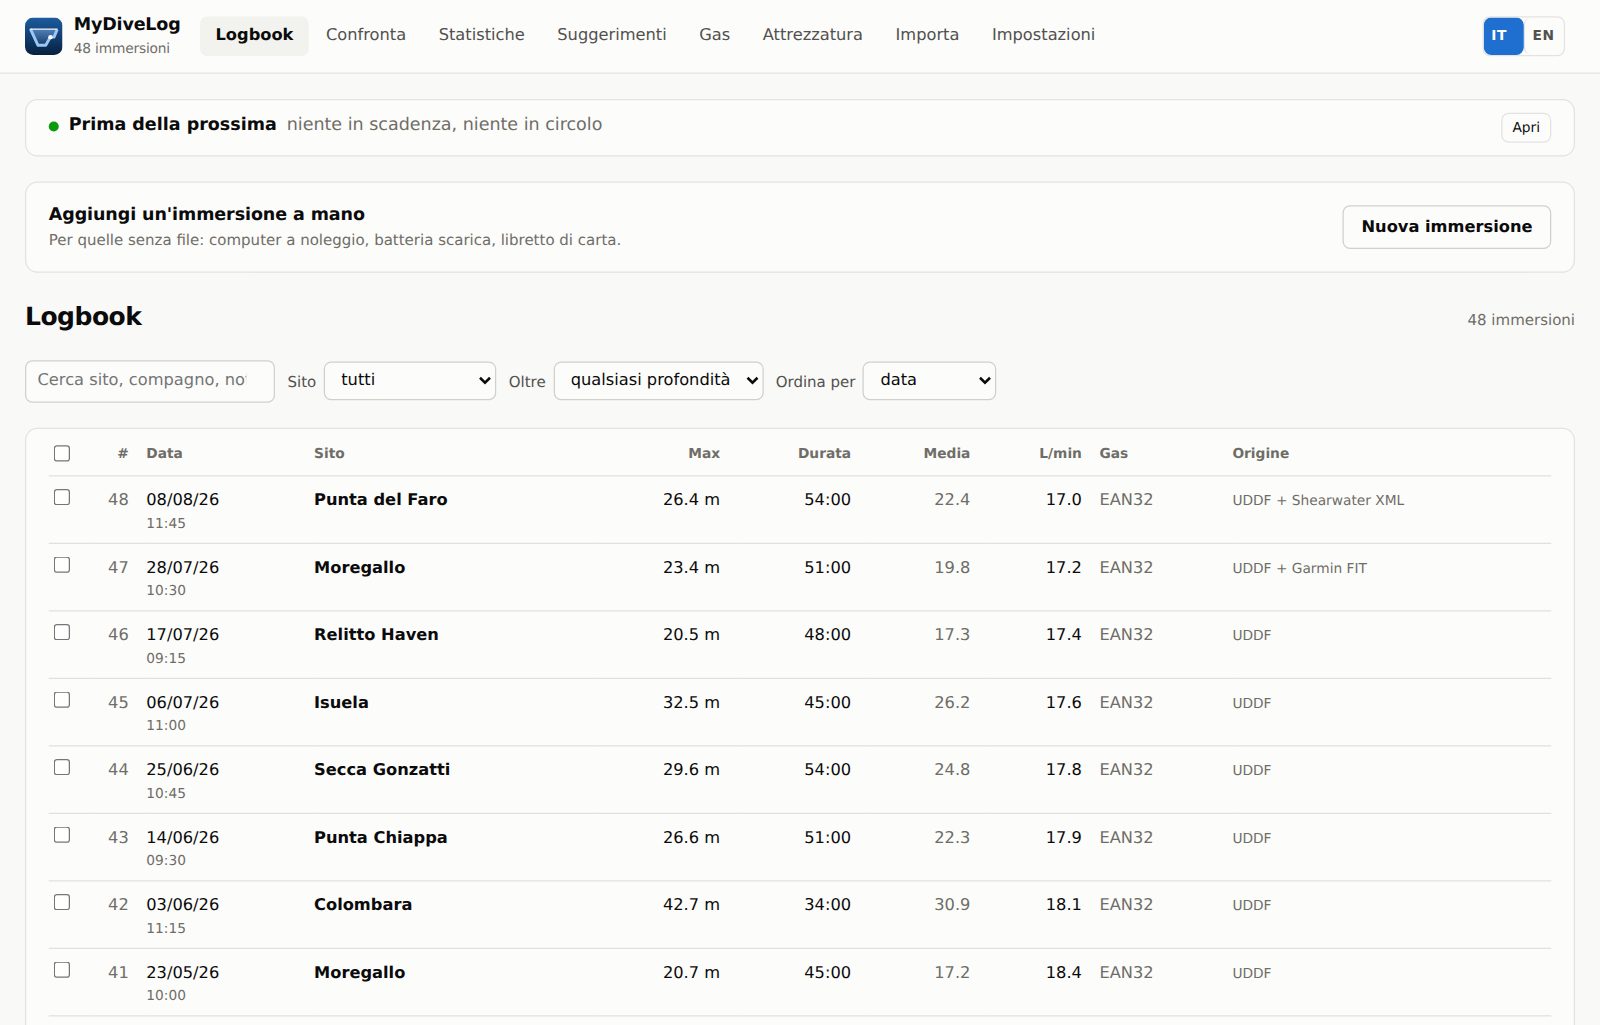The image size is (1600, 1025).
Task: Click the UDDF + Garmin FIT origin
Action: point(1299,569)
